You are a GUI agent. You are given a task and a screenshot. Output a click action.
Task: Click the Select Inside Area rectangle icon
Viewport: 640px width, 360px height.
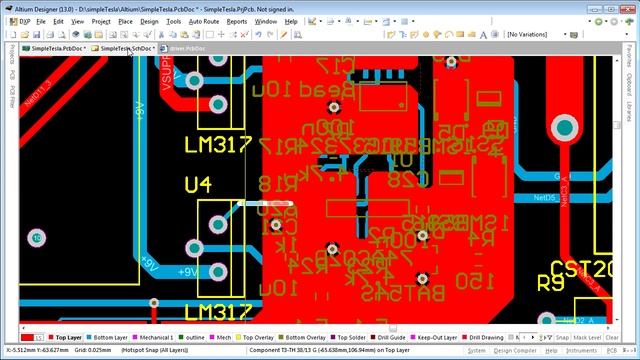pos(210,35)
